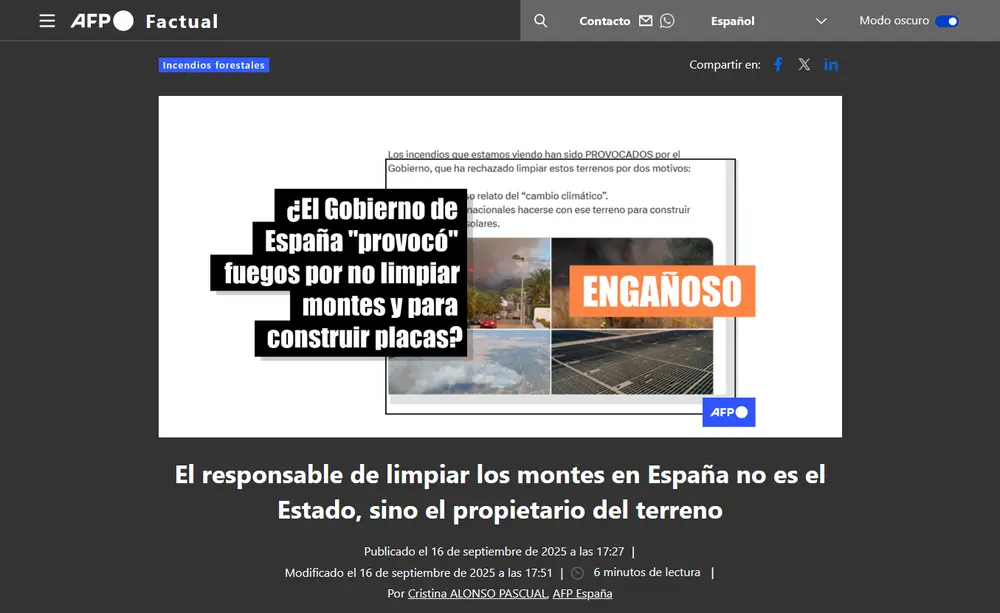
Task: Open the AFP España author link
Action: tap(582, 593)
